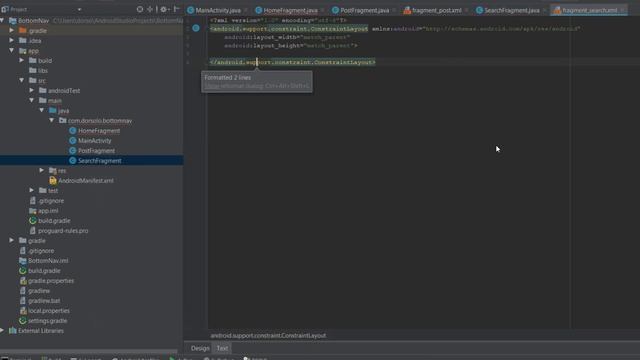Viewport: 640px width, 360px height.
Task: Open the Project view type dropdown
Action: [79, 9]
